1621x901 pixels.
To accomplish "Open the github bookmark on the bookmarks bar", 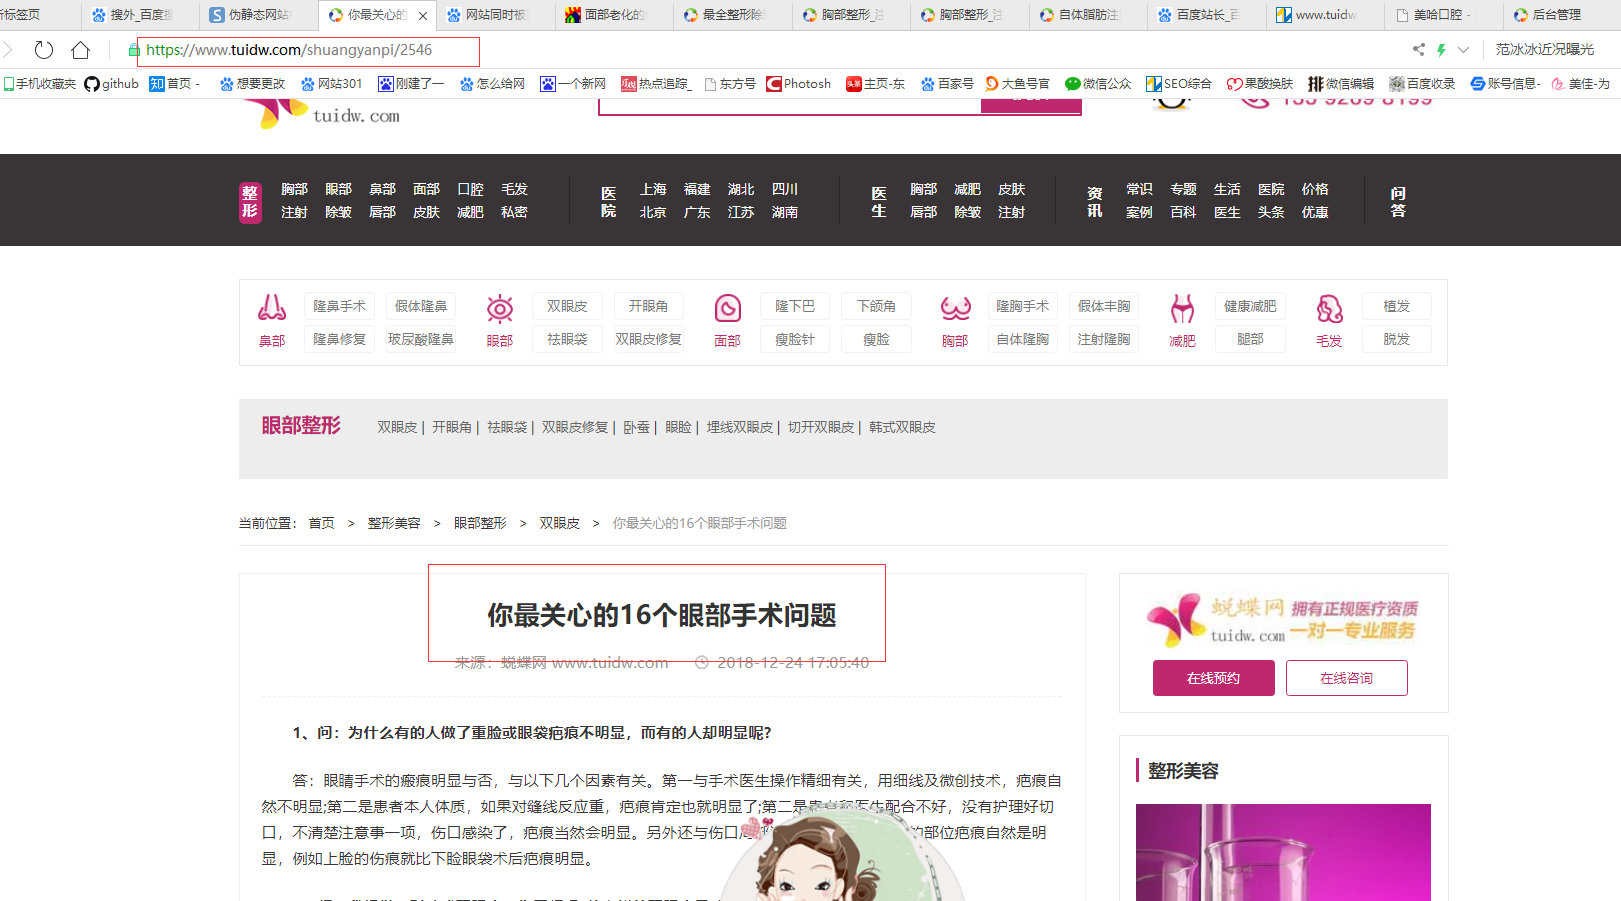I will click(111, 83).
